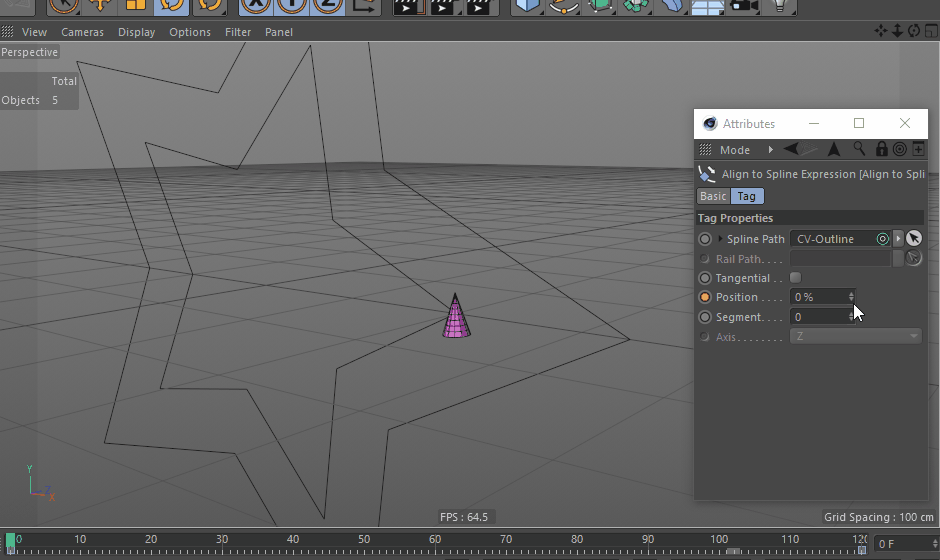Image resolution: width=940 pixels, height=560 pixels.
Task: Click the Attributes target mode icon
Action: coord(899,149)
